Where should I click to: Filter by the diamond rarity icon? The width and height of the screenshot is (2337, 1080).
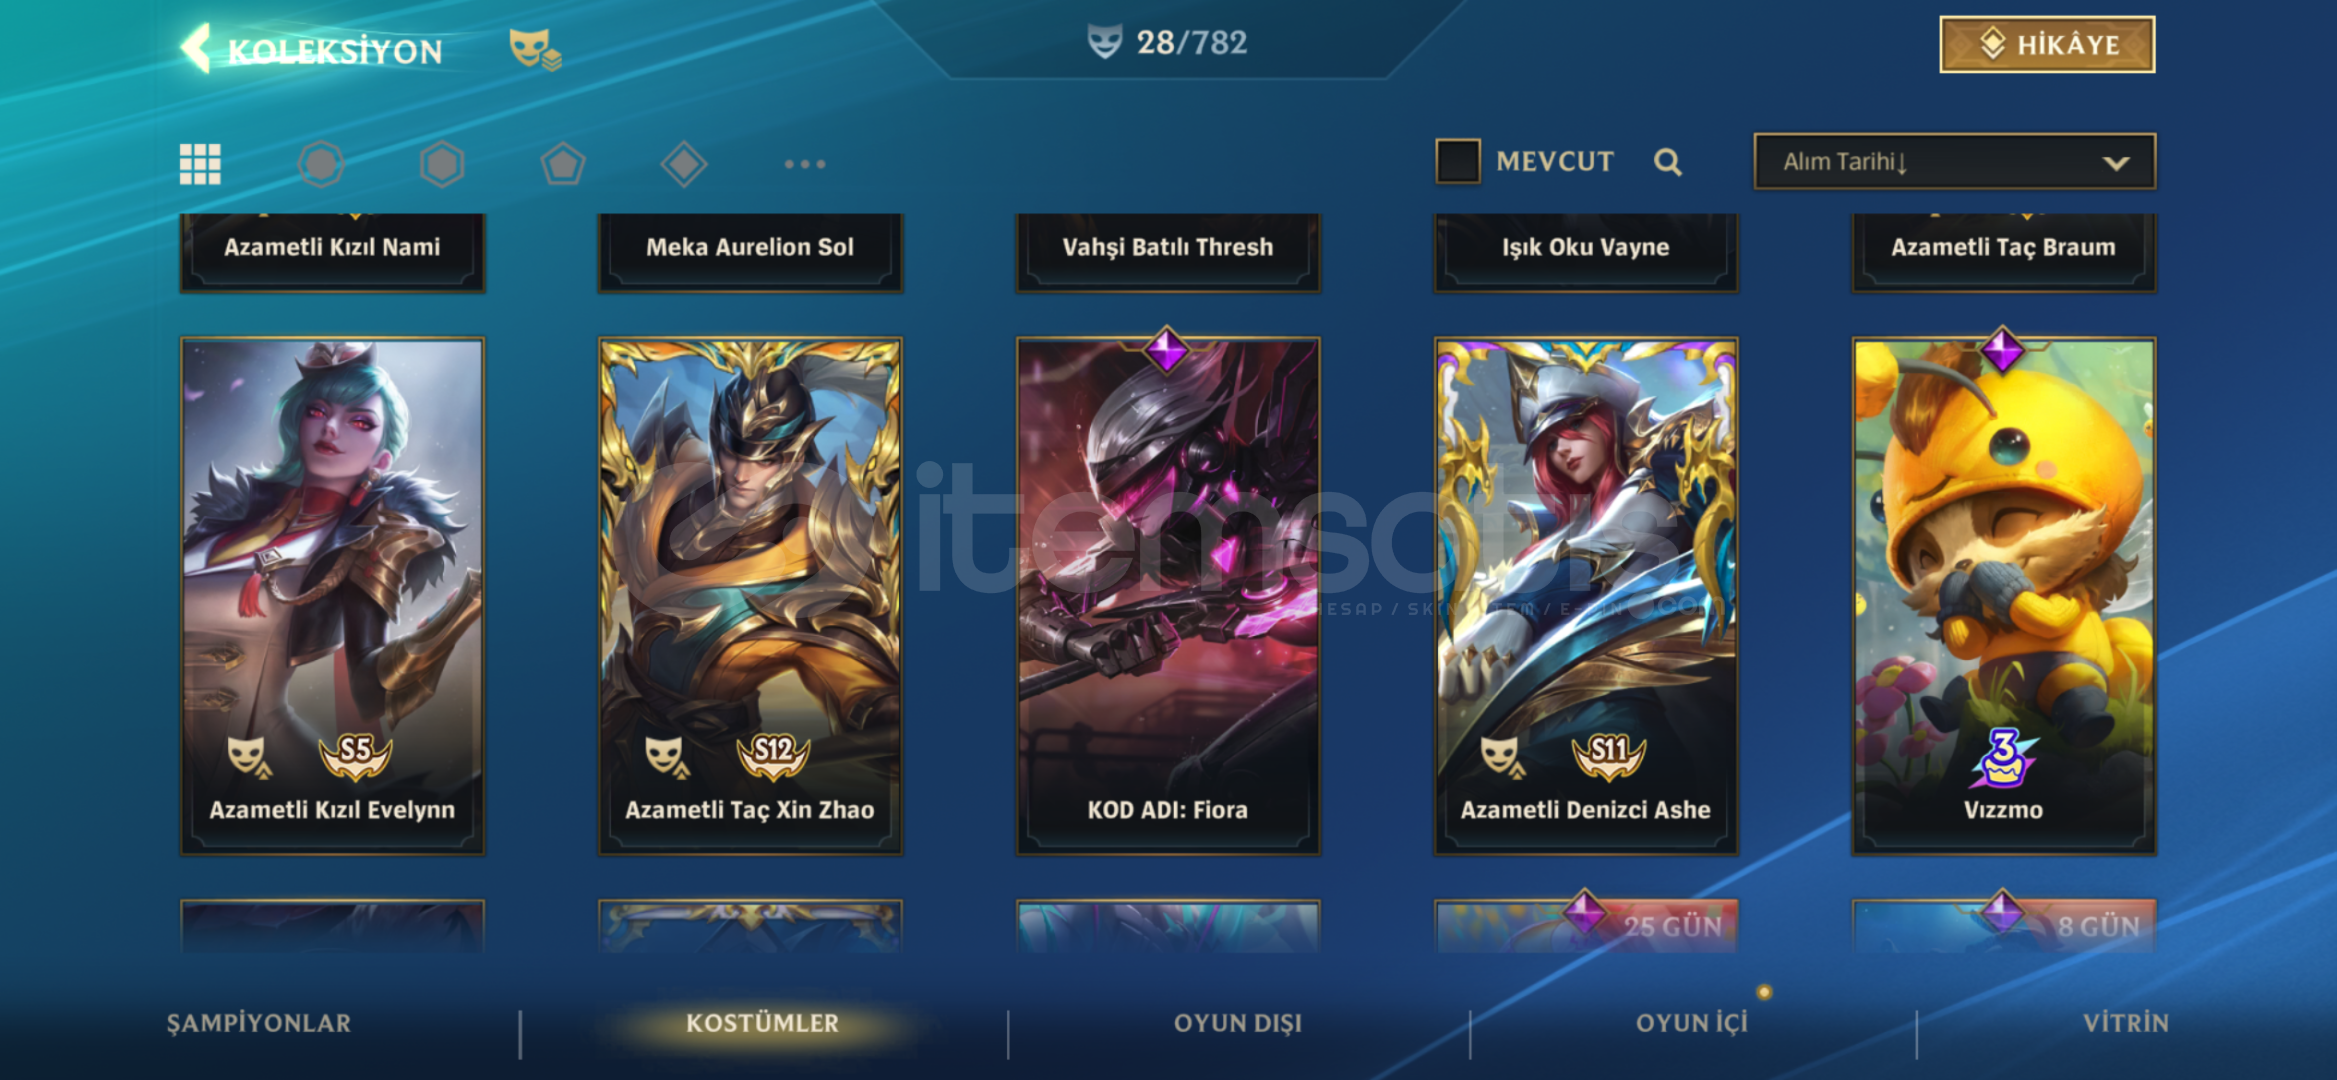tap(684, 164)
